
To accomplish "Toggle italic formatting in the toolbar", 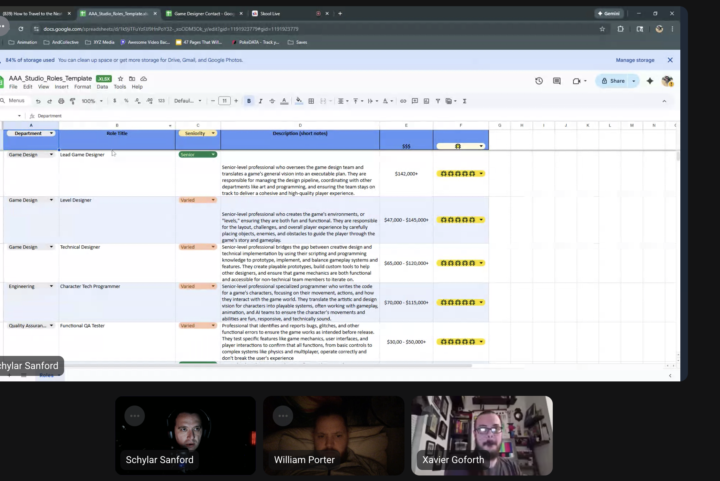I will click(x=261, y=101).
